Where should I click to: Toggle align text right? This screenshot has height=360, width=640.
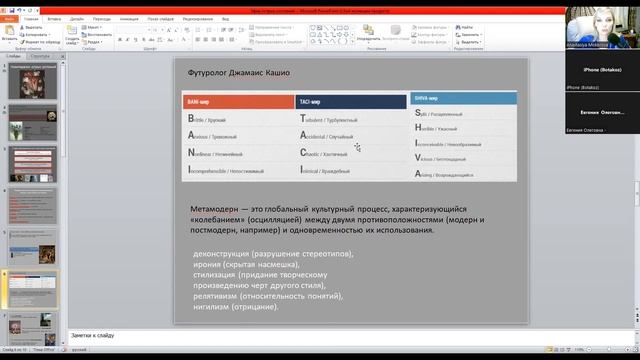[213, 40]
